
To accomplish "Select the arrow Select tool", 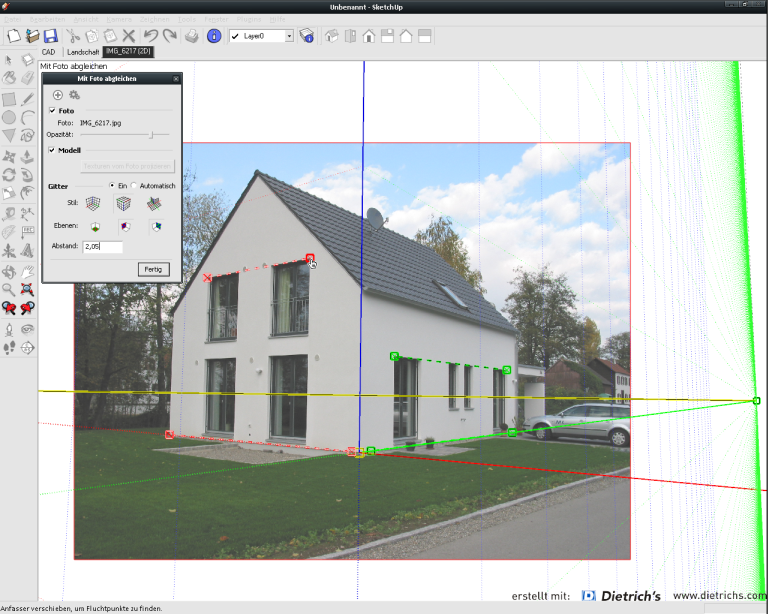I will (x=9, y=60).
